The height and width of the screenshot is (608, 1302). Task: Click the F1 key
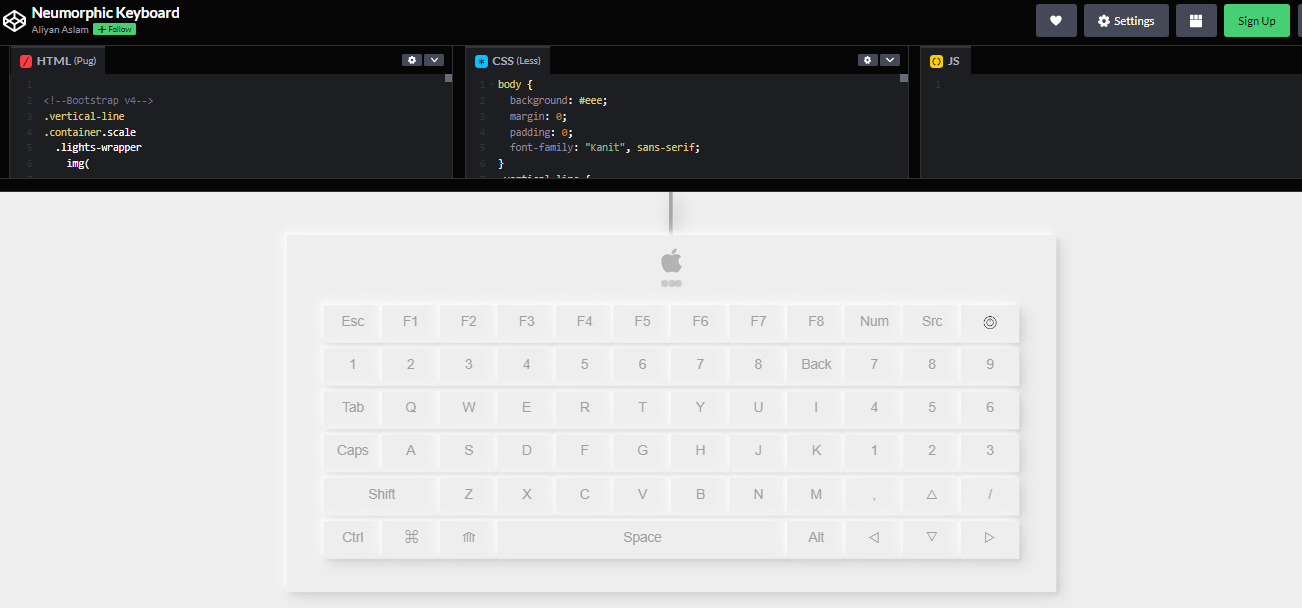(x=411, y=321)
